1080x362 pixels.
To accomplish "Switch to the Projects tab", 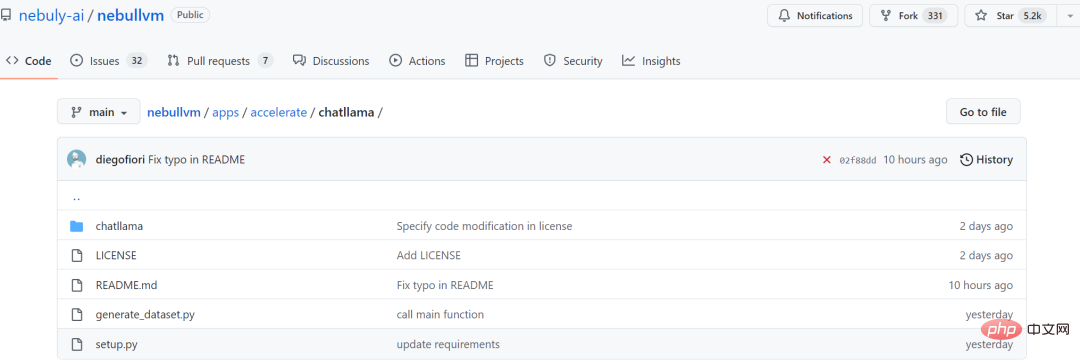I will click(x=494, y=61).
